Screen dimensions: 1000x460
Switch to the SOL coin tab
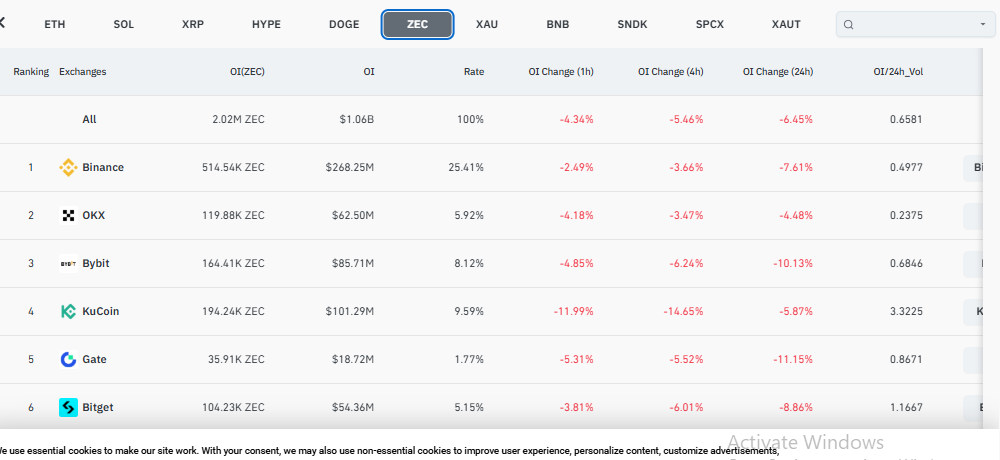click(124, 25)
